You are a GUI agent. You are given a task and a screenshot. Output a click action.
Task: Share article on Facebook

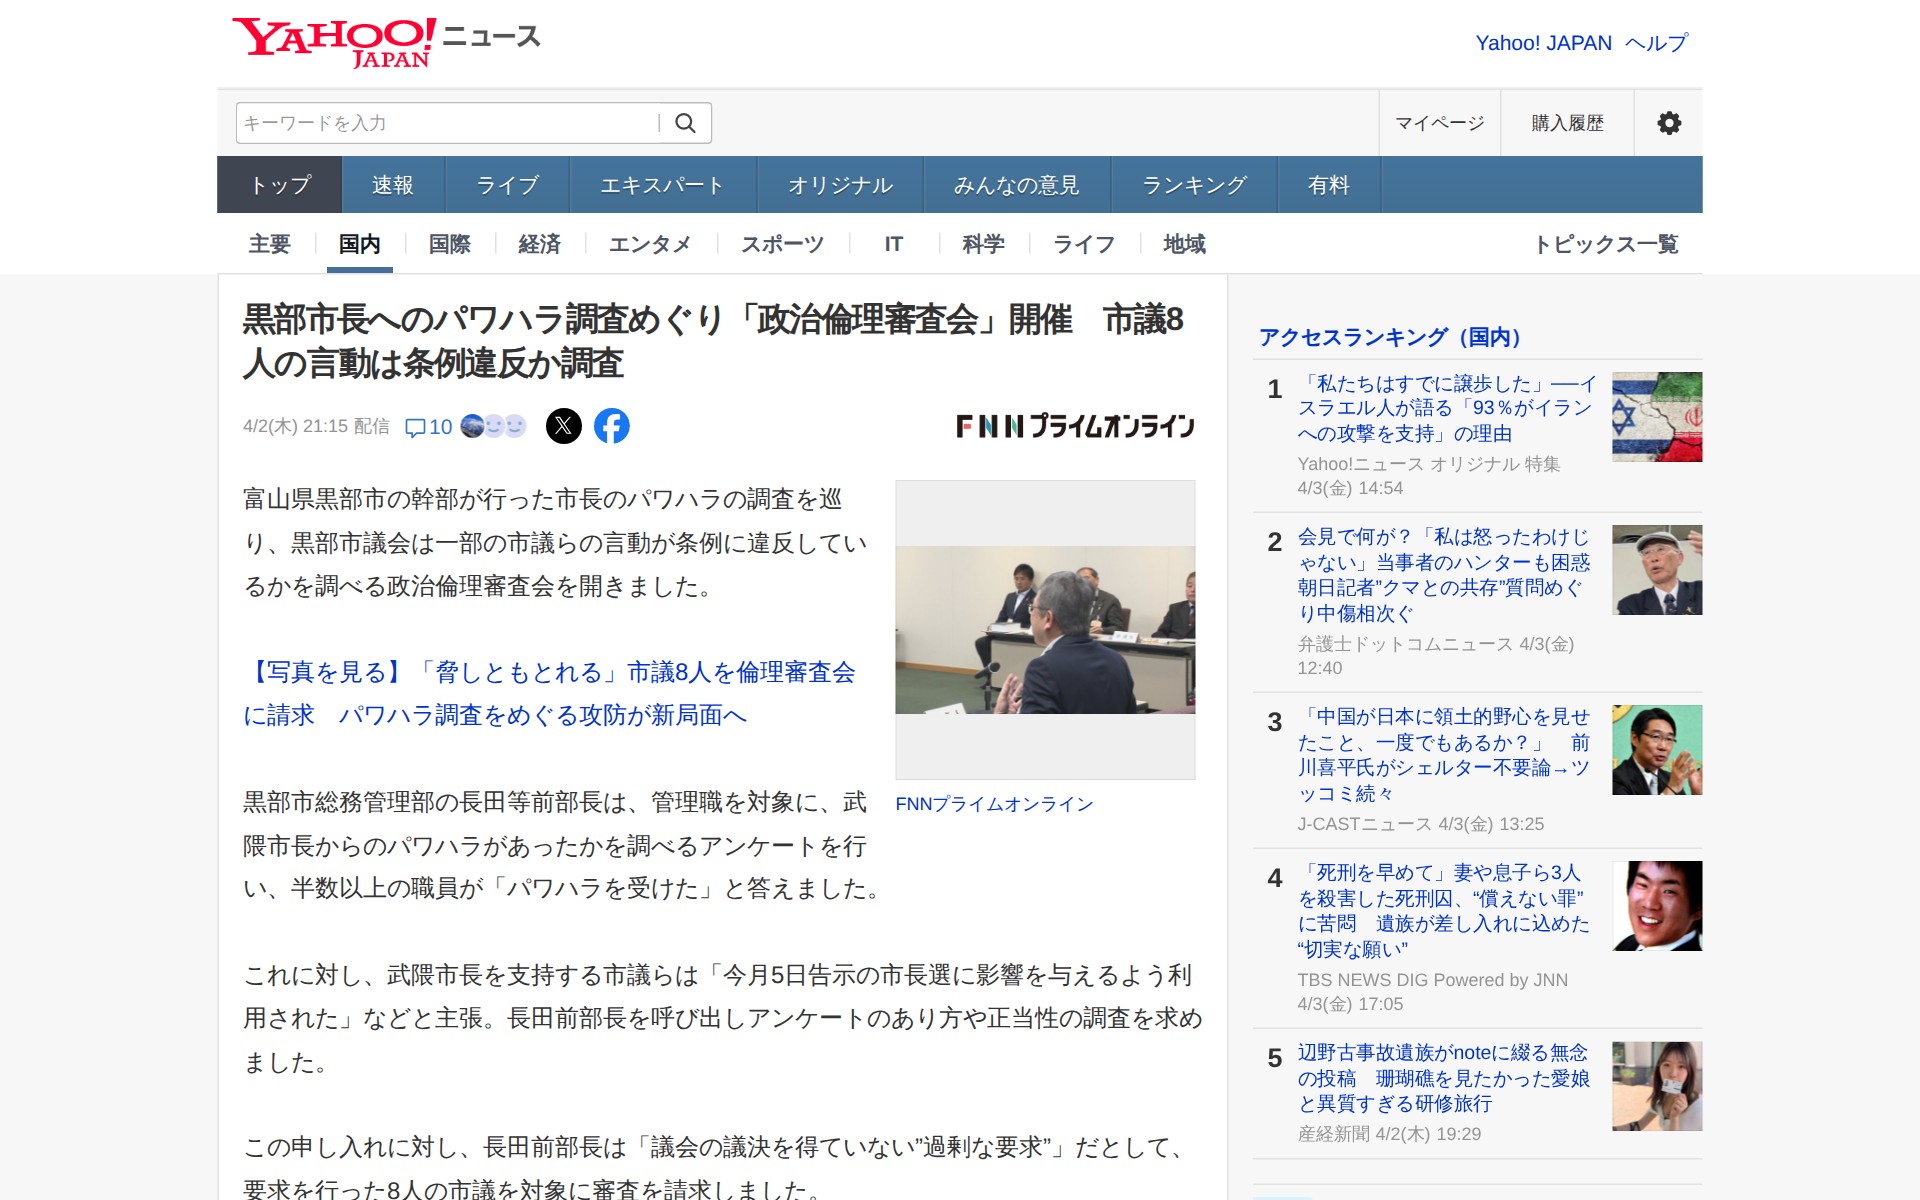coord(612,426)
